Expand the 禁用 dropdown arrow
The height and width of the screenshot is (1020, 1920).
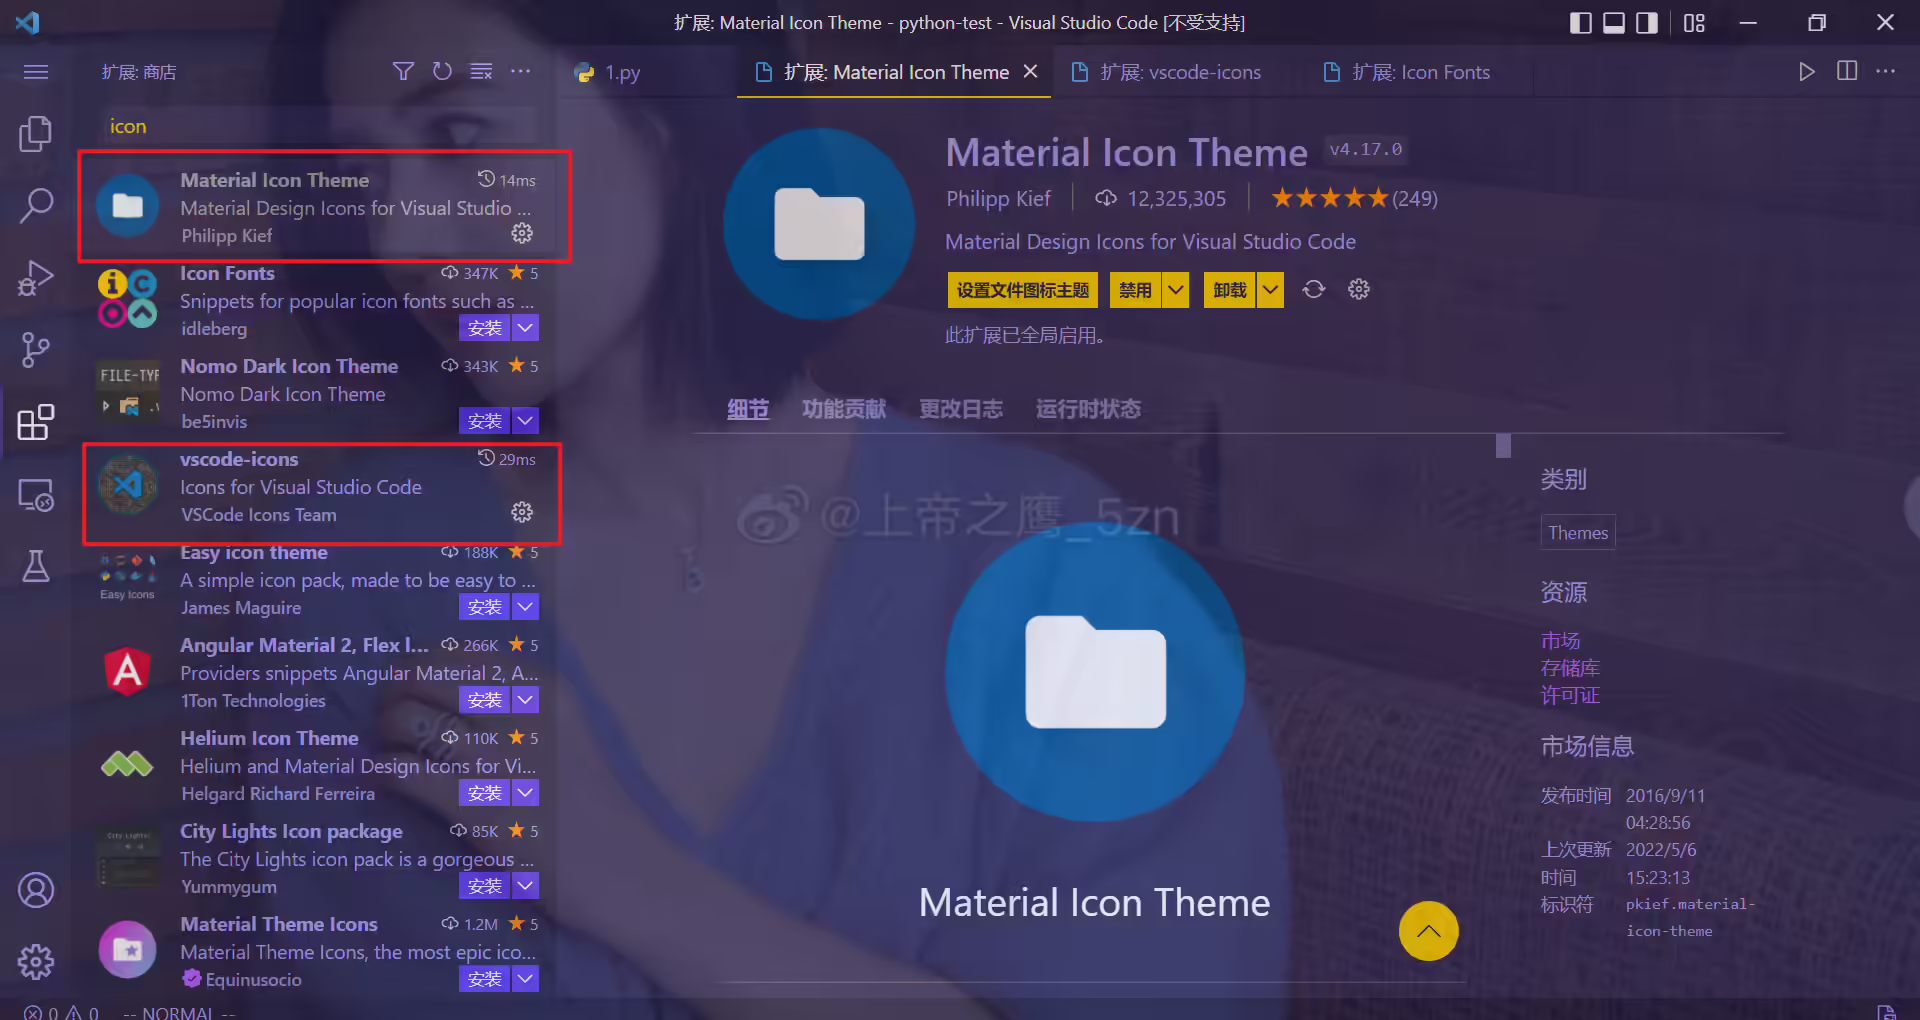[1176, 290]
